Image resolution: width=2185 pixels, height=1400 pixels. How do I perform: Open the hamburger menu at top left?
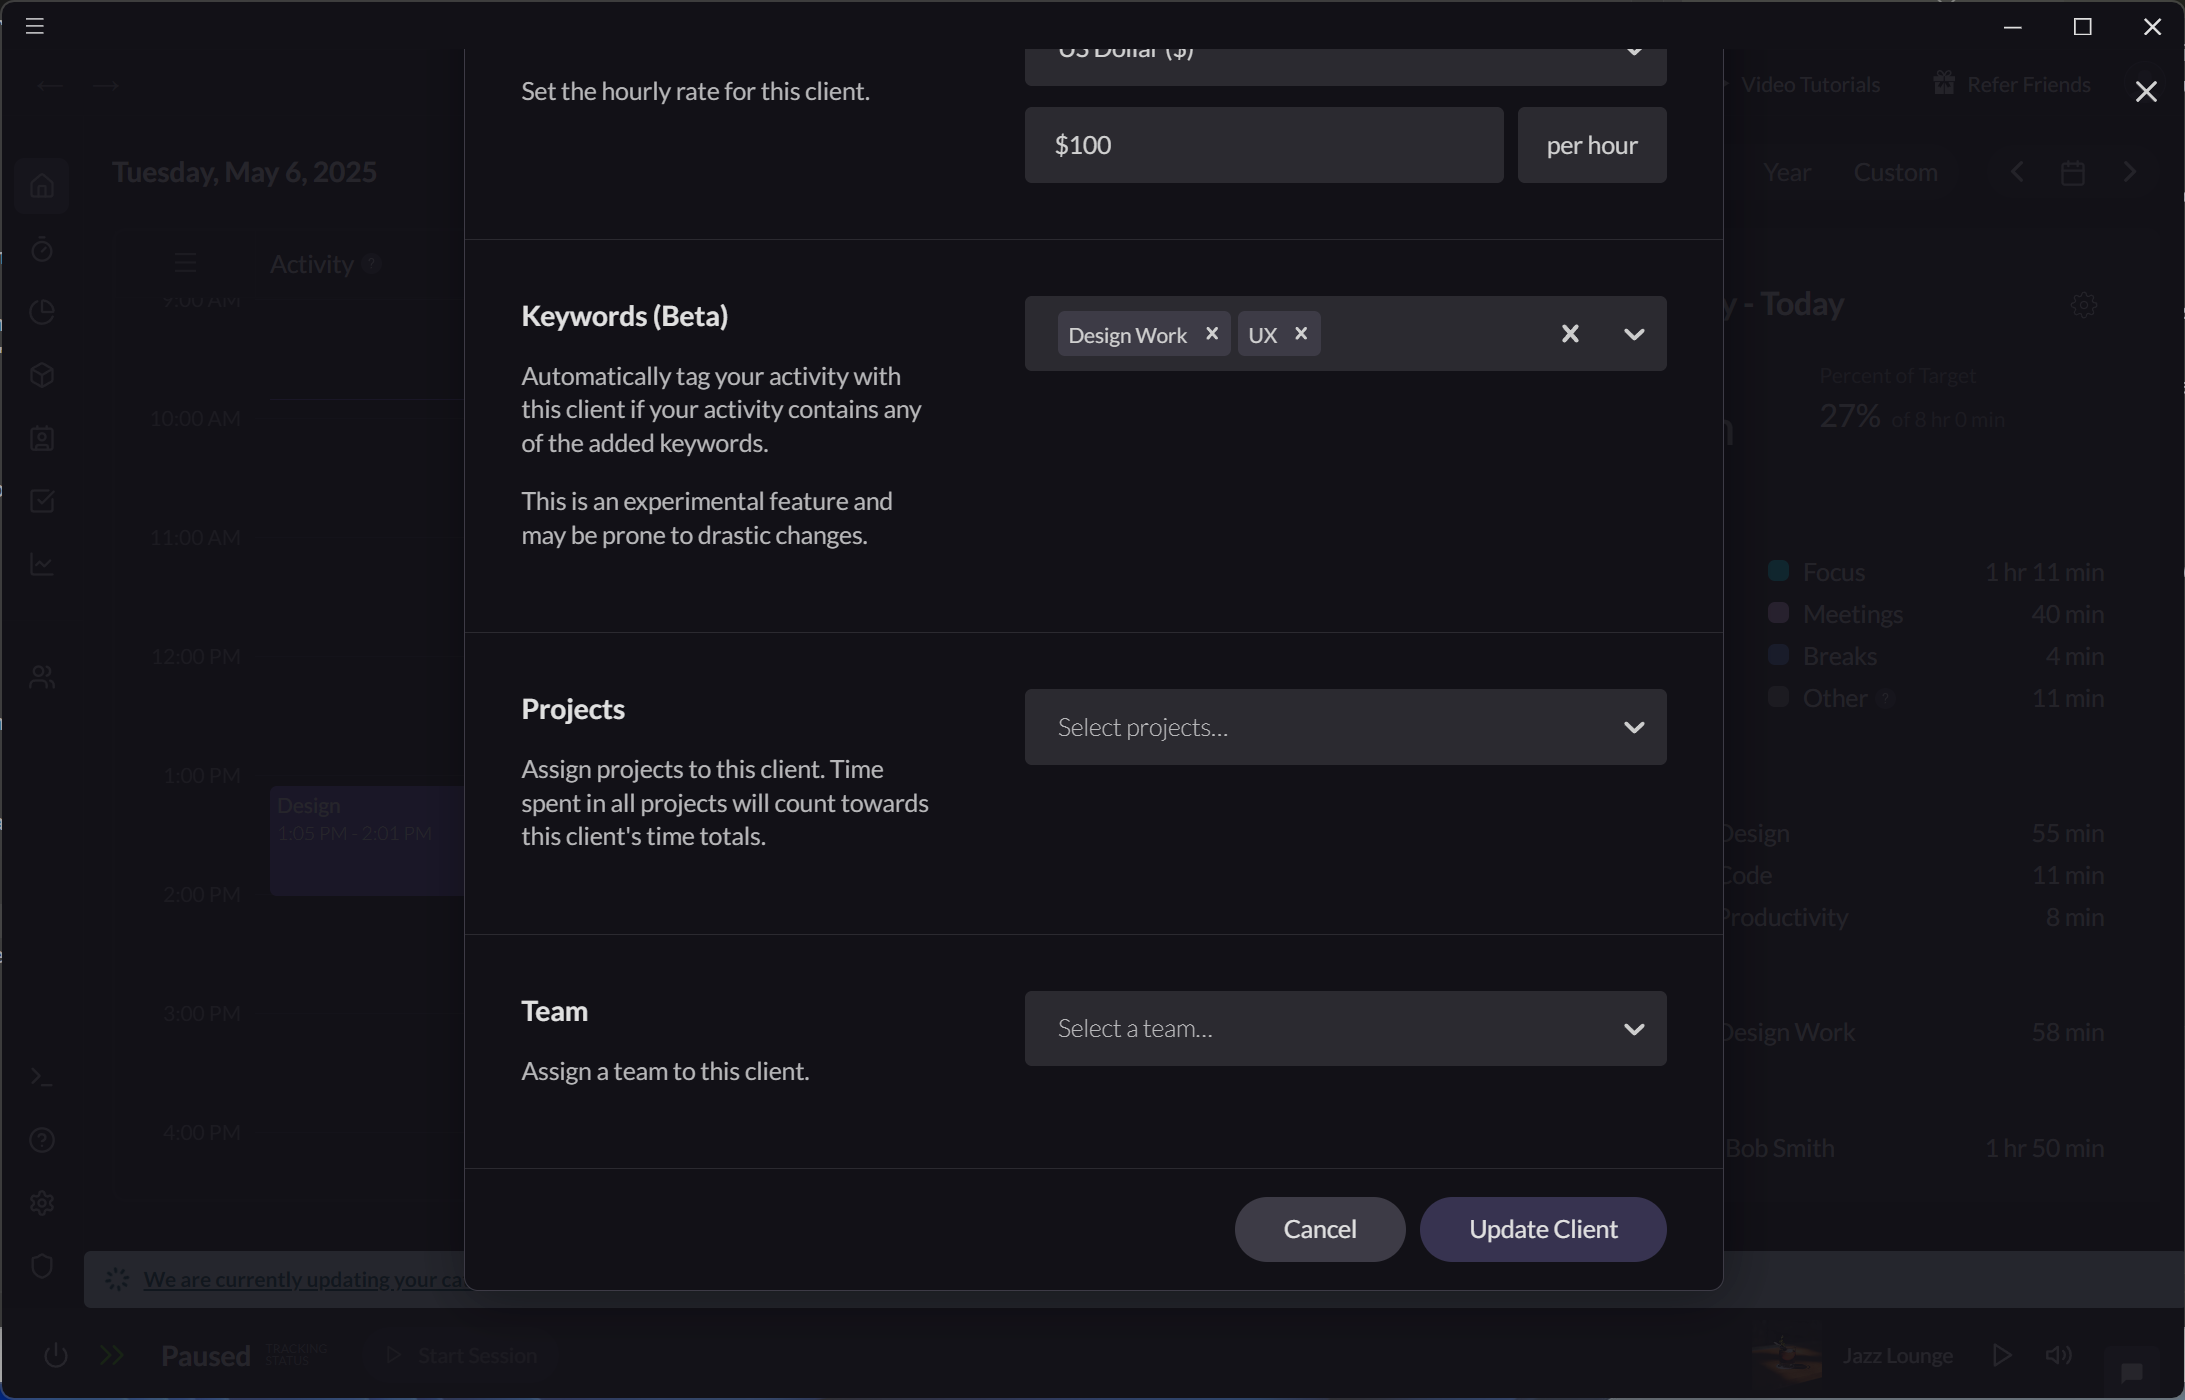[36, 25]
